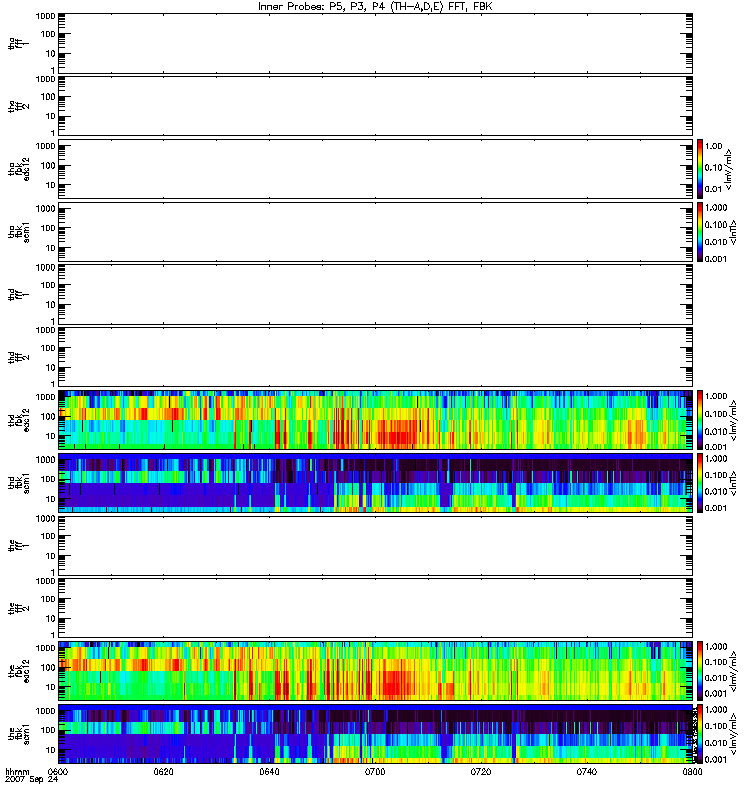The image size is (750, 800).
Task: Select the thd fbk scm1 color bar
Action: tap(700, 483)
